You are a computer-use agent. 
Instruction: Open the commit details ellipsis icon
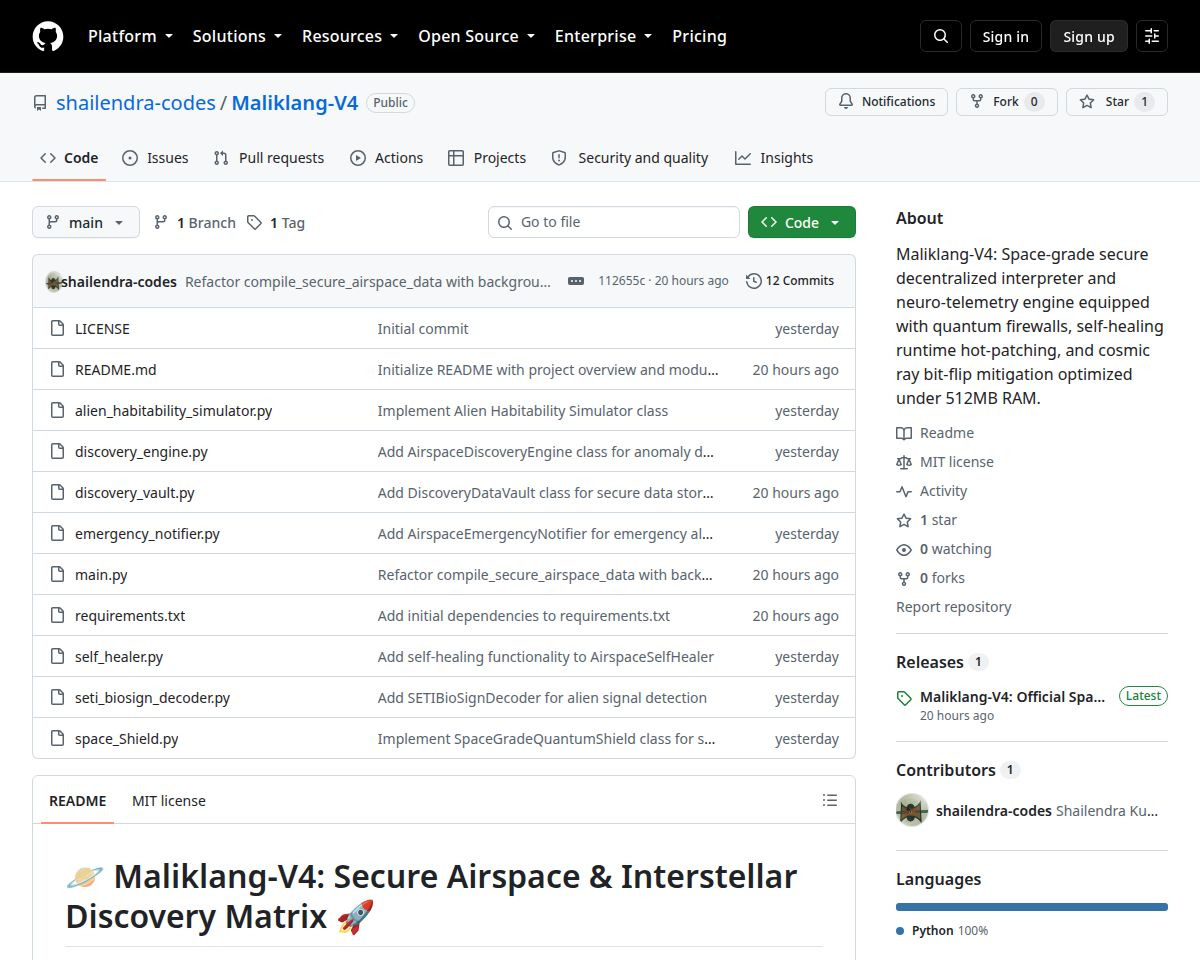point(576,281)
